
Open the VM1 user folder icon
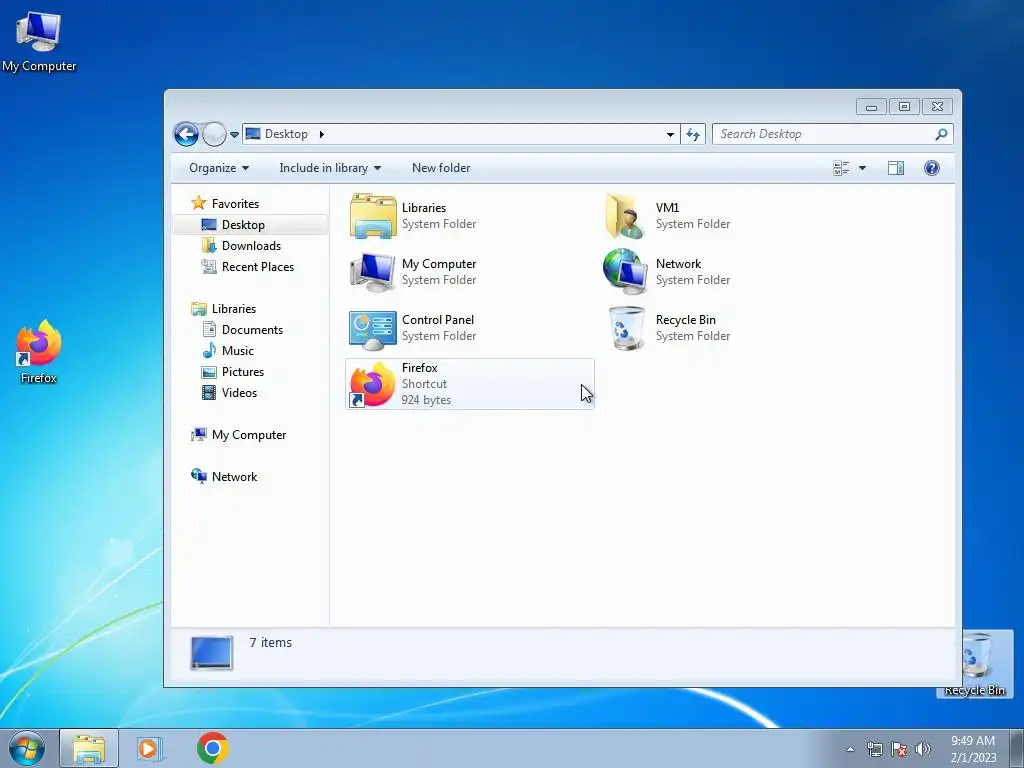pos(626,216)
